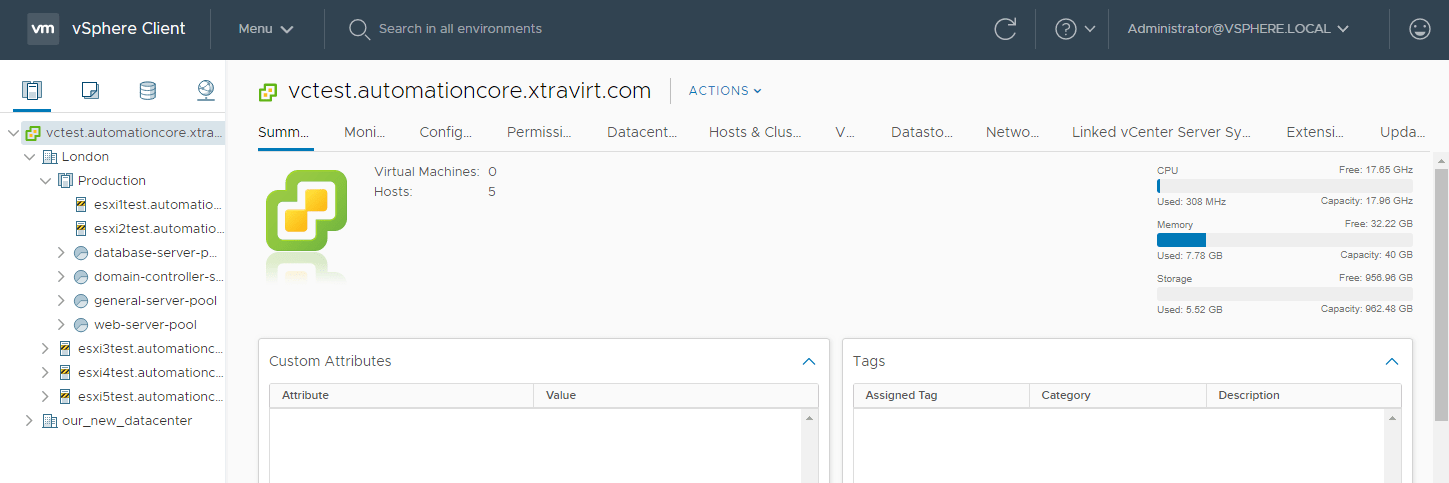Open the Linked vCenter Server Systems tab

(1161, 132)
